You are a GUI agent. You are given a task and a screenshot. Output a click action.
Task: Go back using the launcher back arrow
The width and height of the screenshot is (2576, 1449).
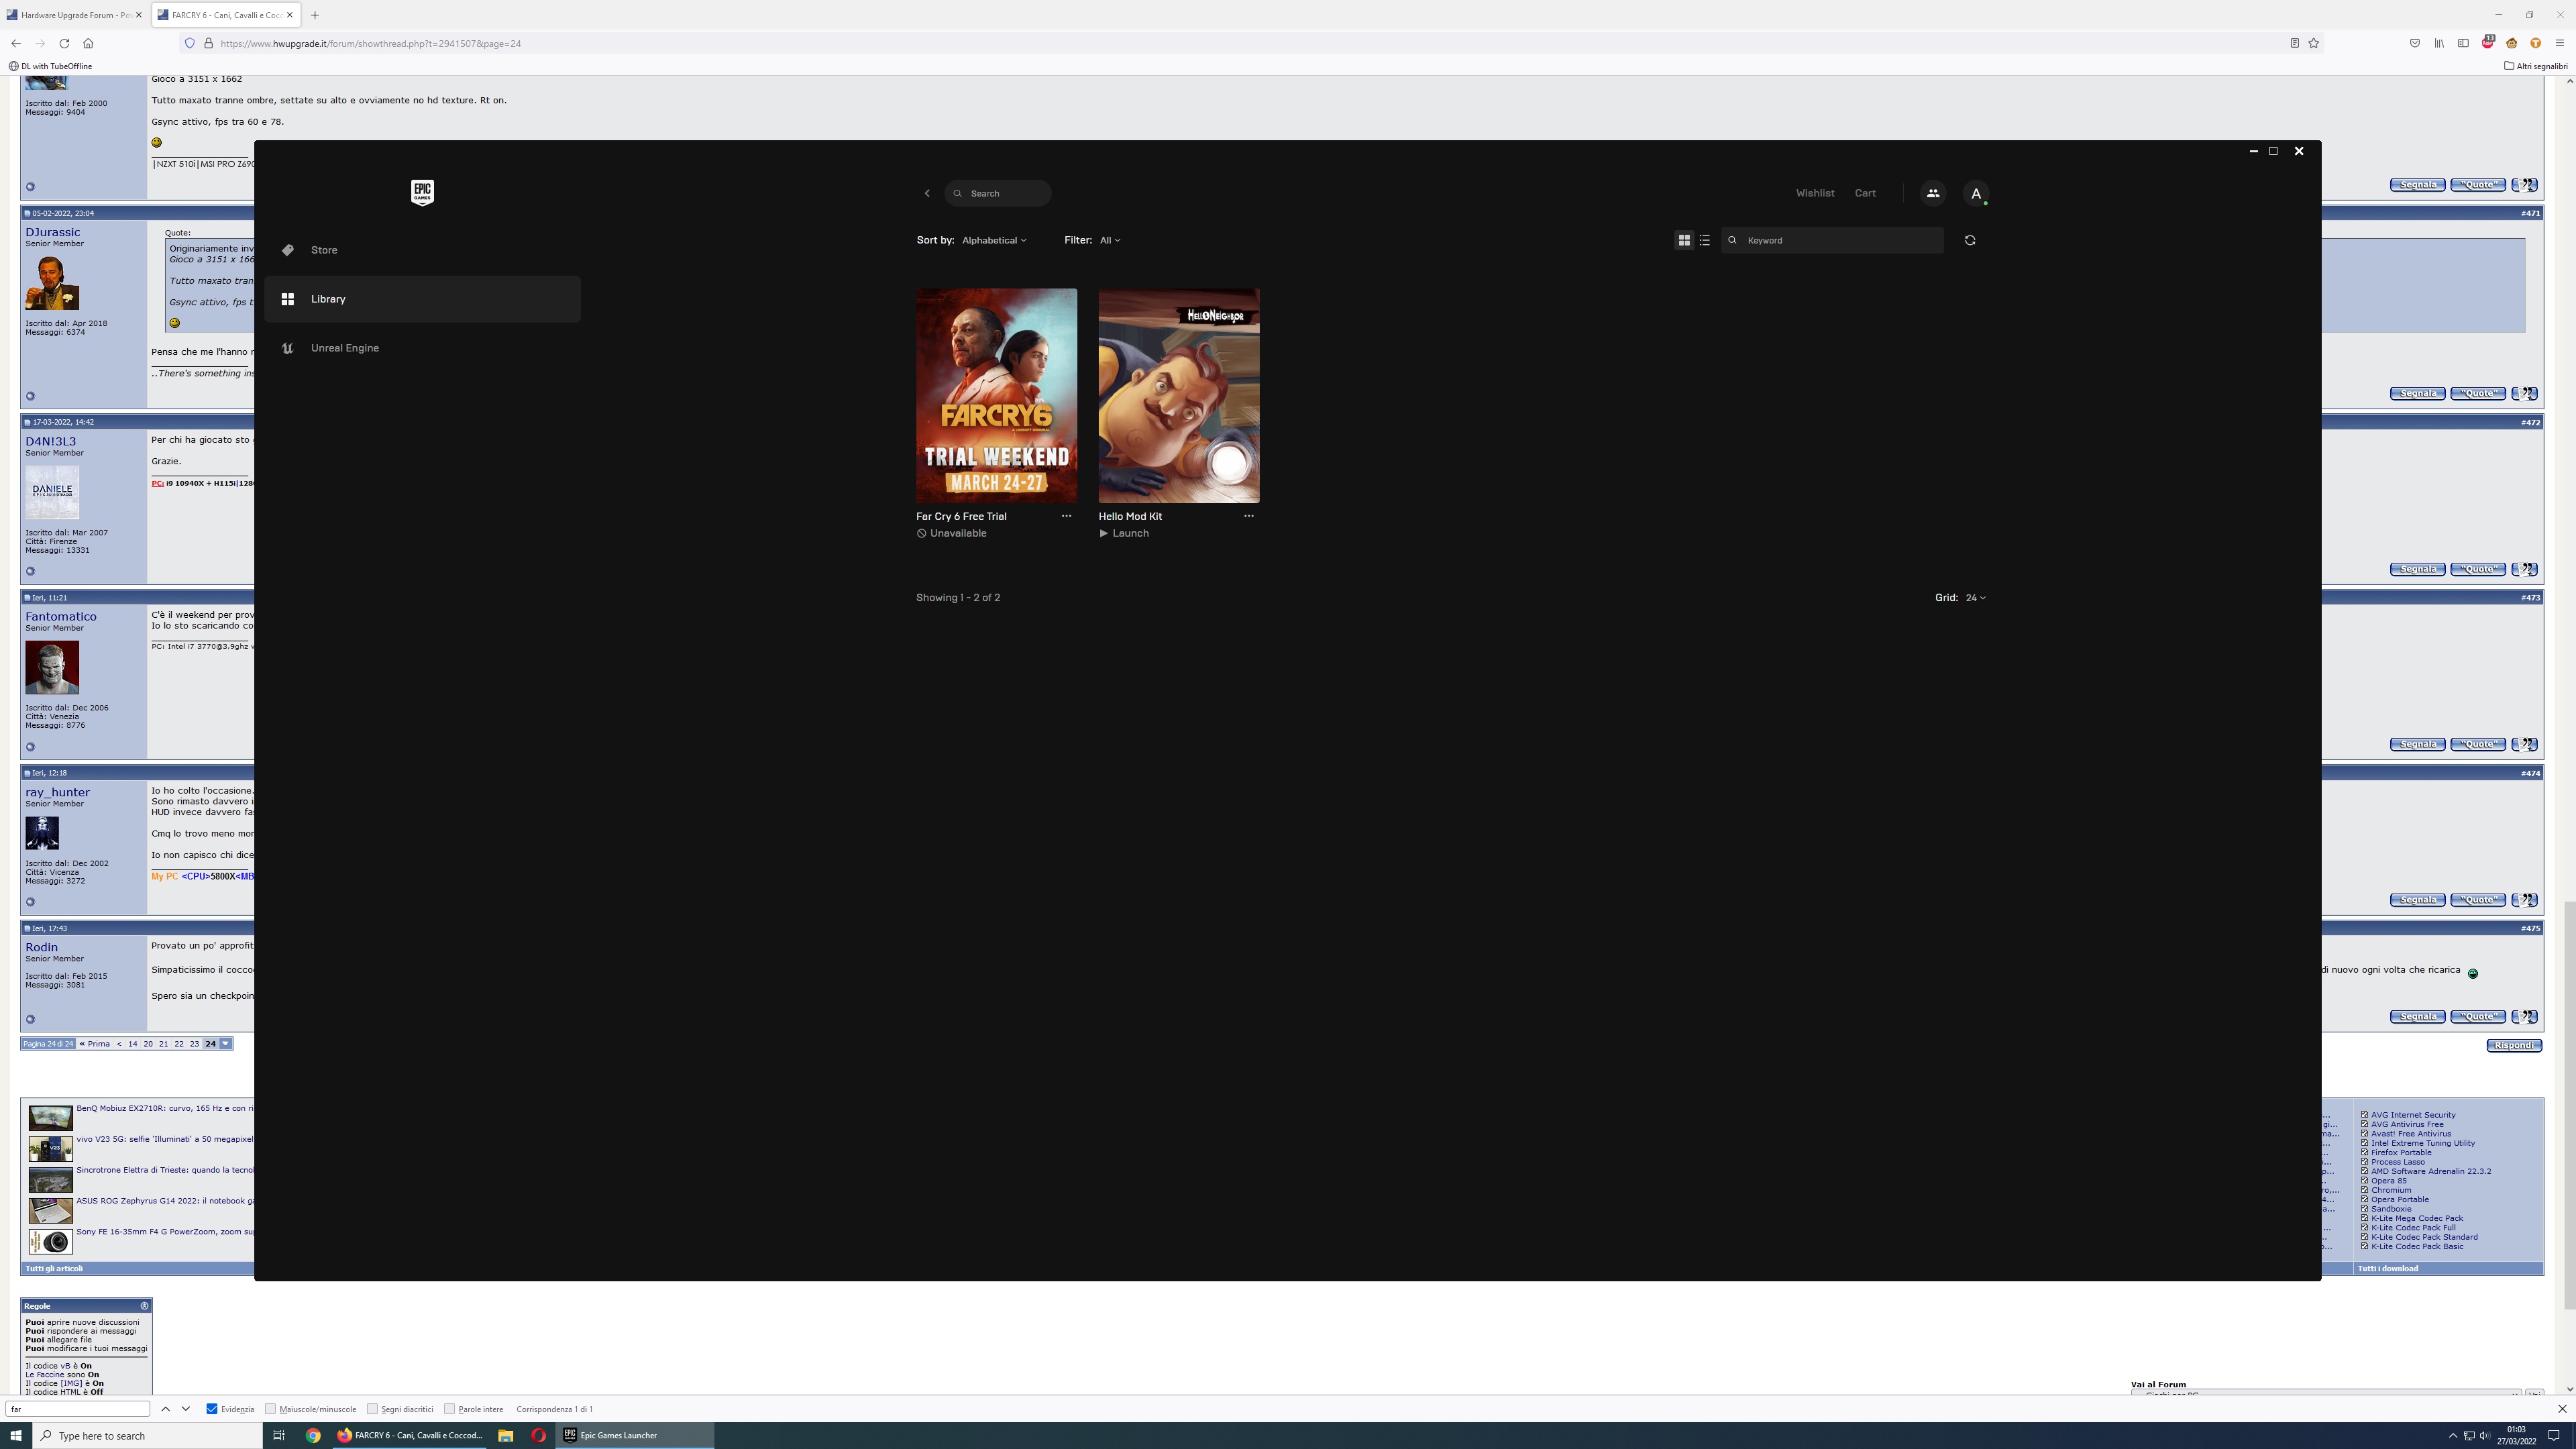[927, 193]
